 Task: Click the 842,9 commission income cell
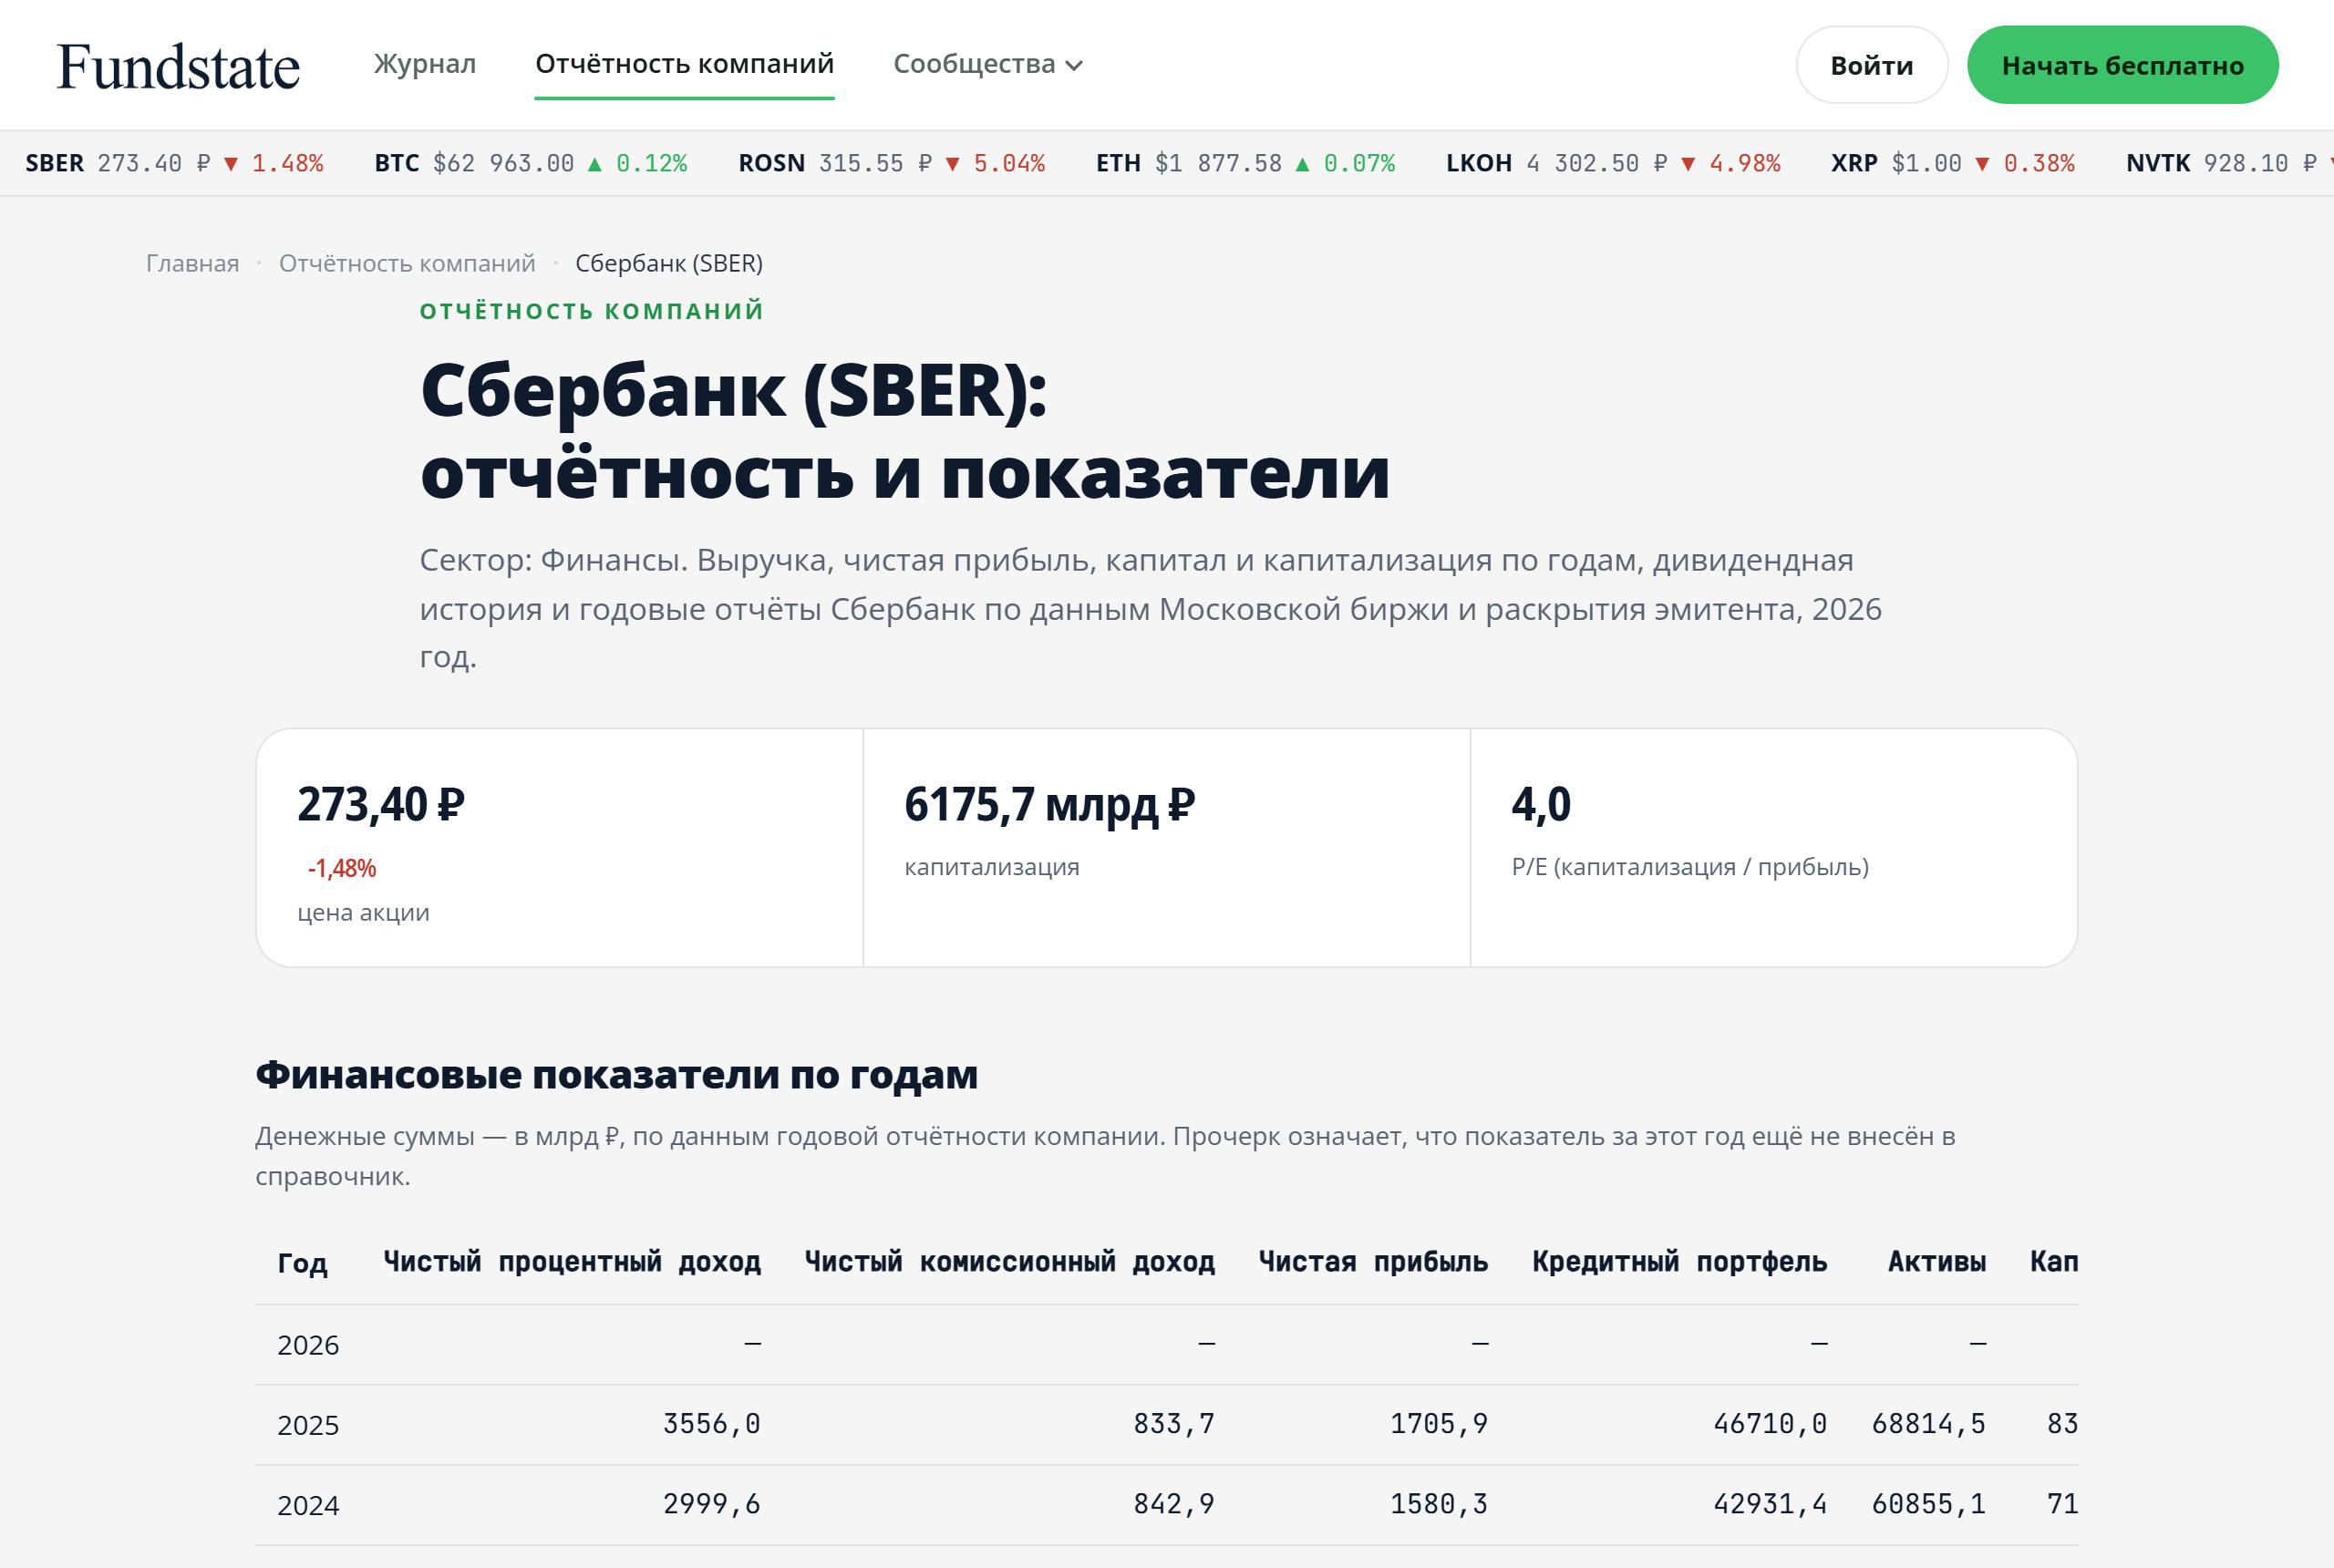[x=1174, y=1504]
